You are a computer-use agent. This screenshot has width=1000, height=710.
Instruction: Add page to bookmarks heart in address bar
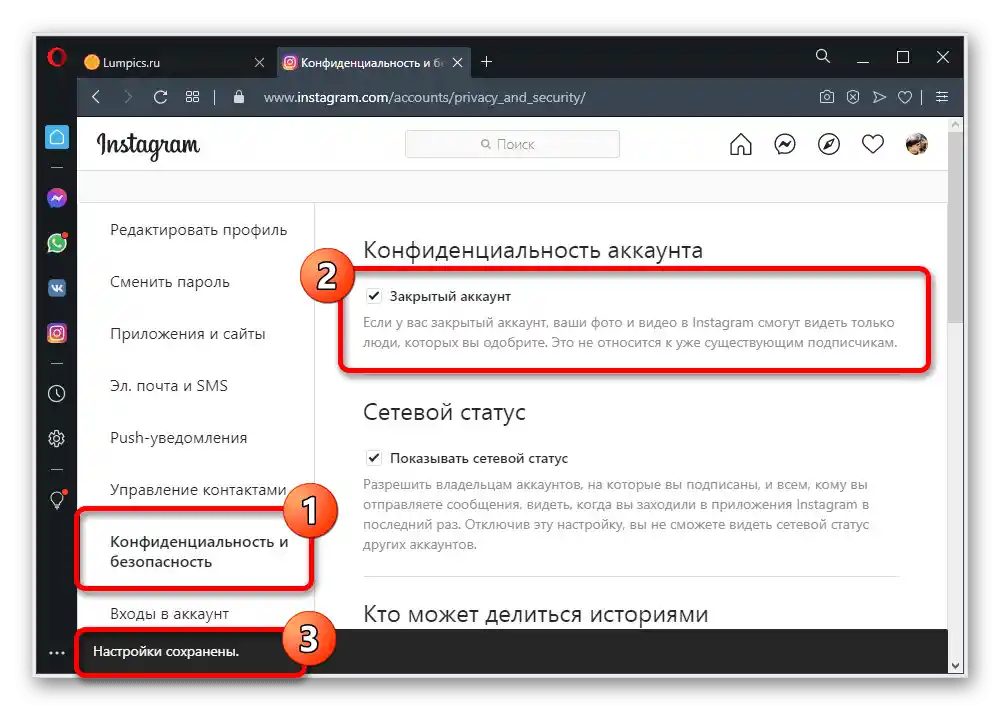(x=904, y=98)
